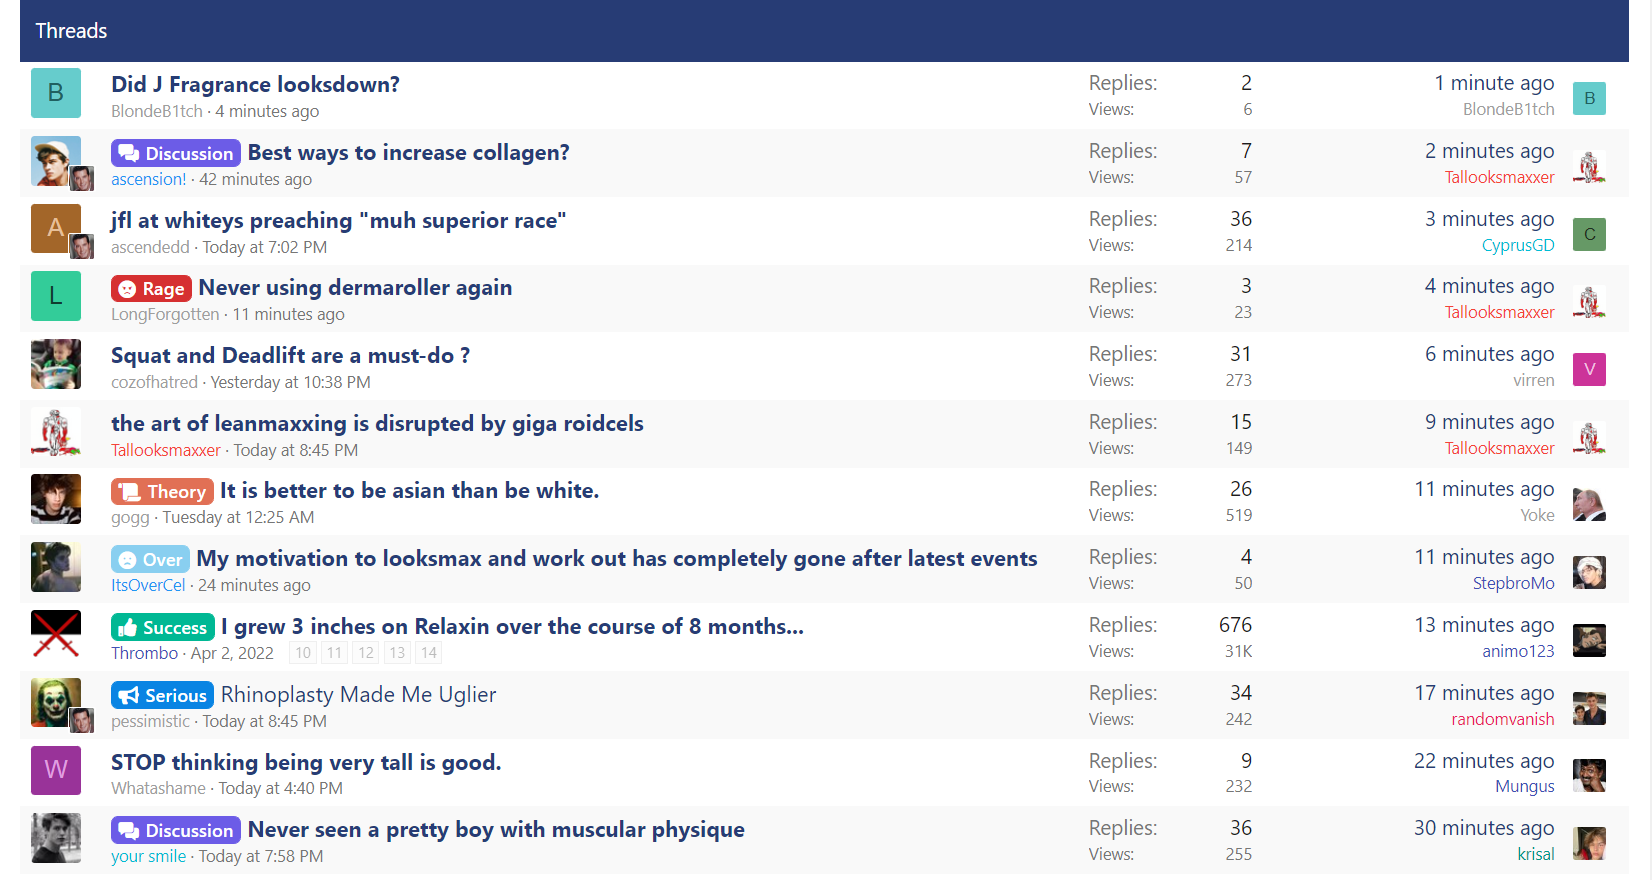Click the light-blue Over prefix tag
Screen dimensions: 1652x880
pos(150,559)
